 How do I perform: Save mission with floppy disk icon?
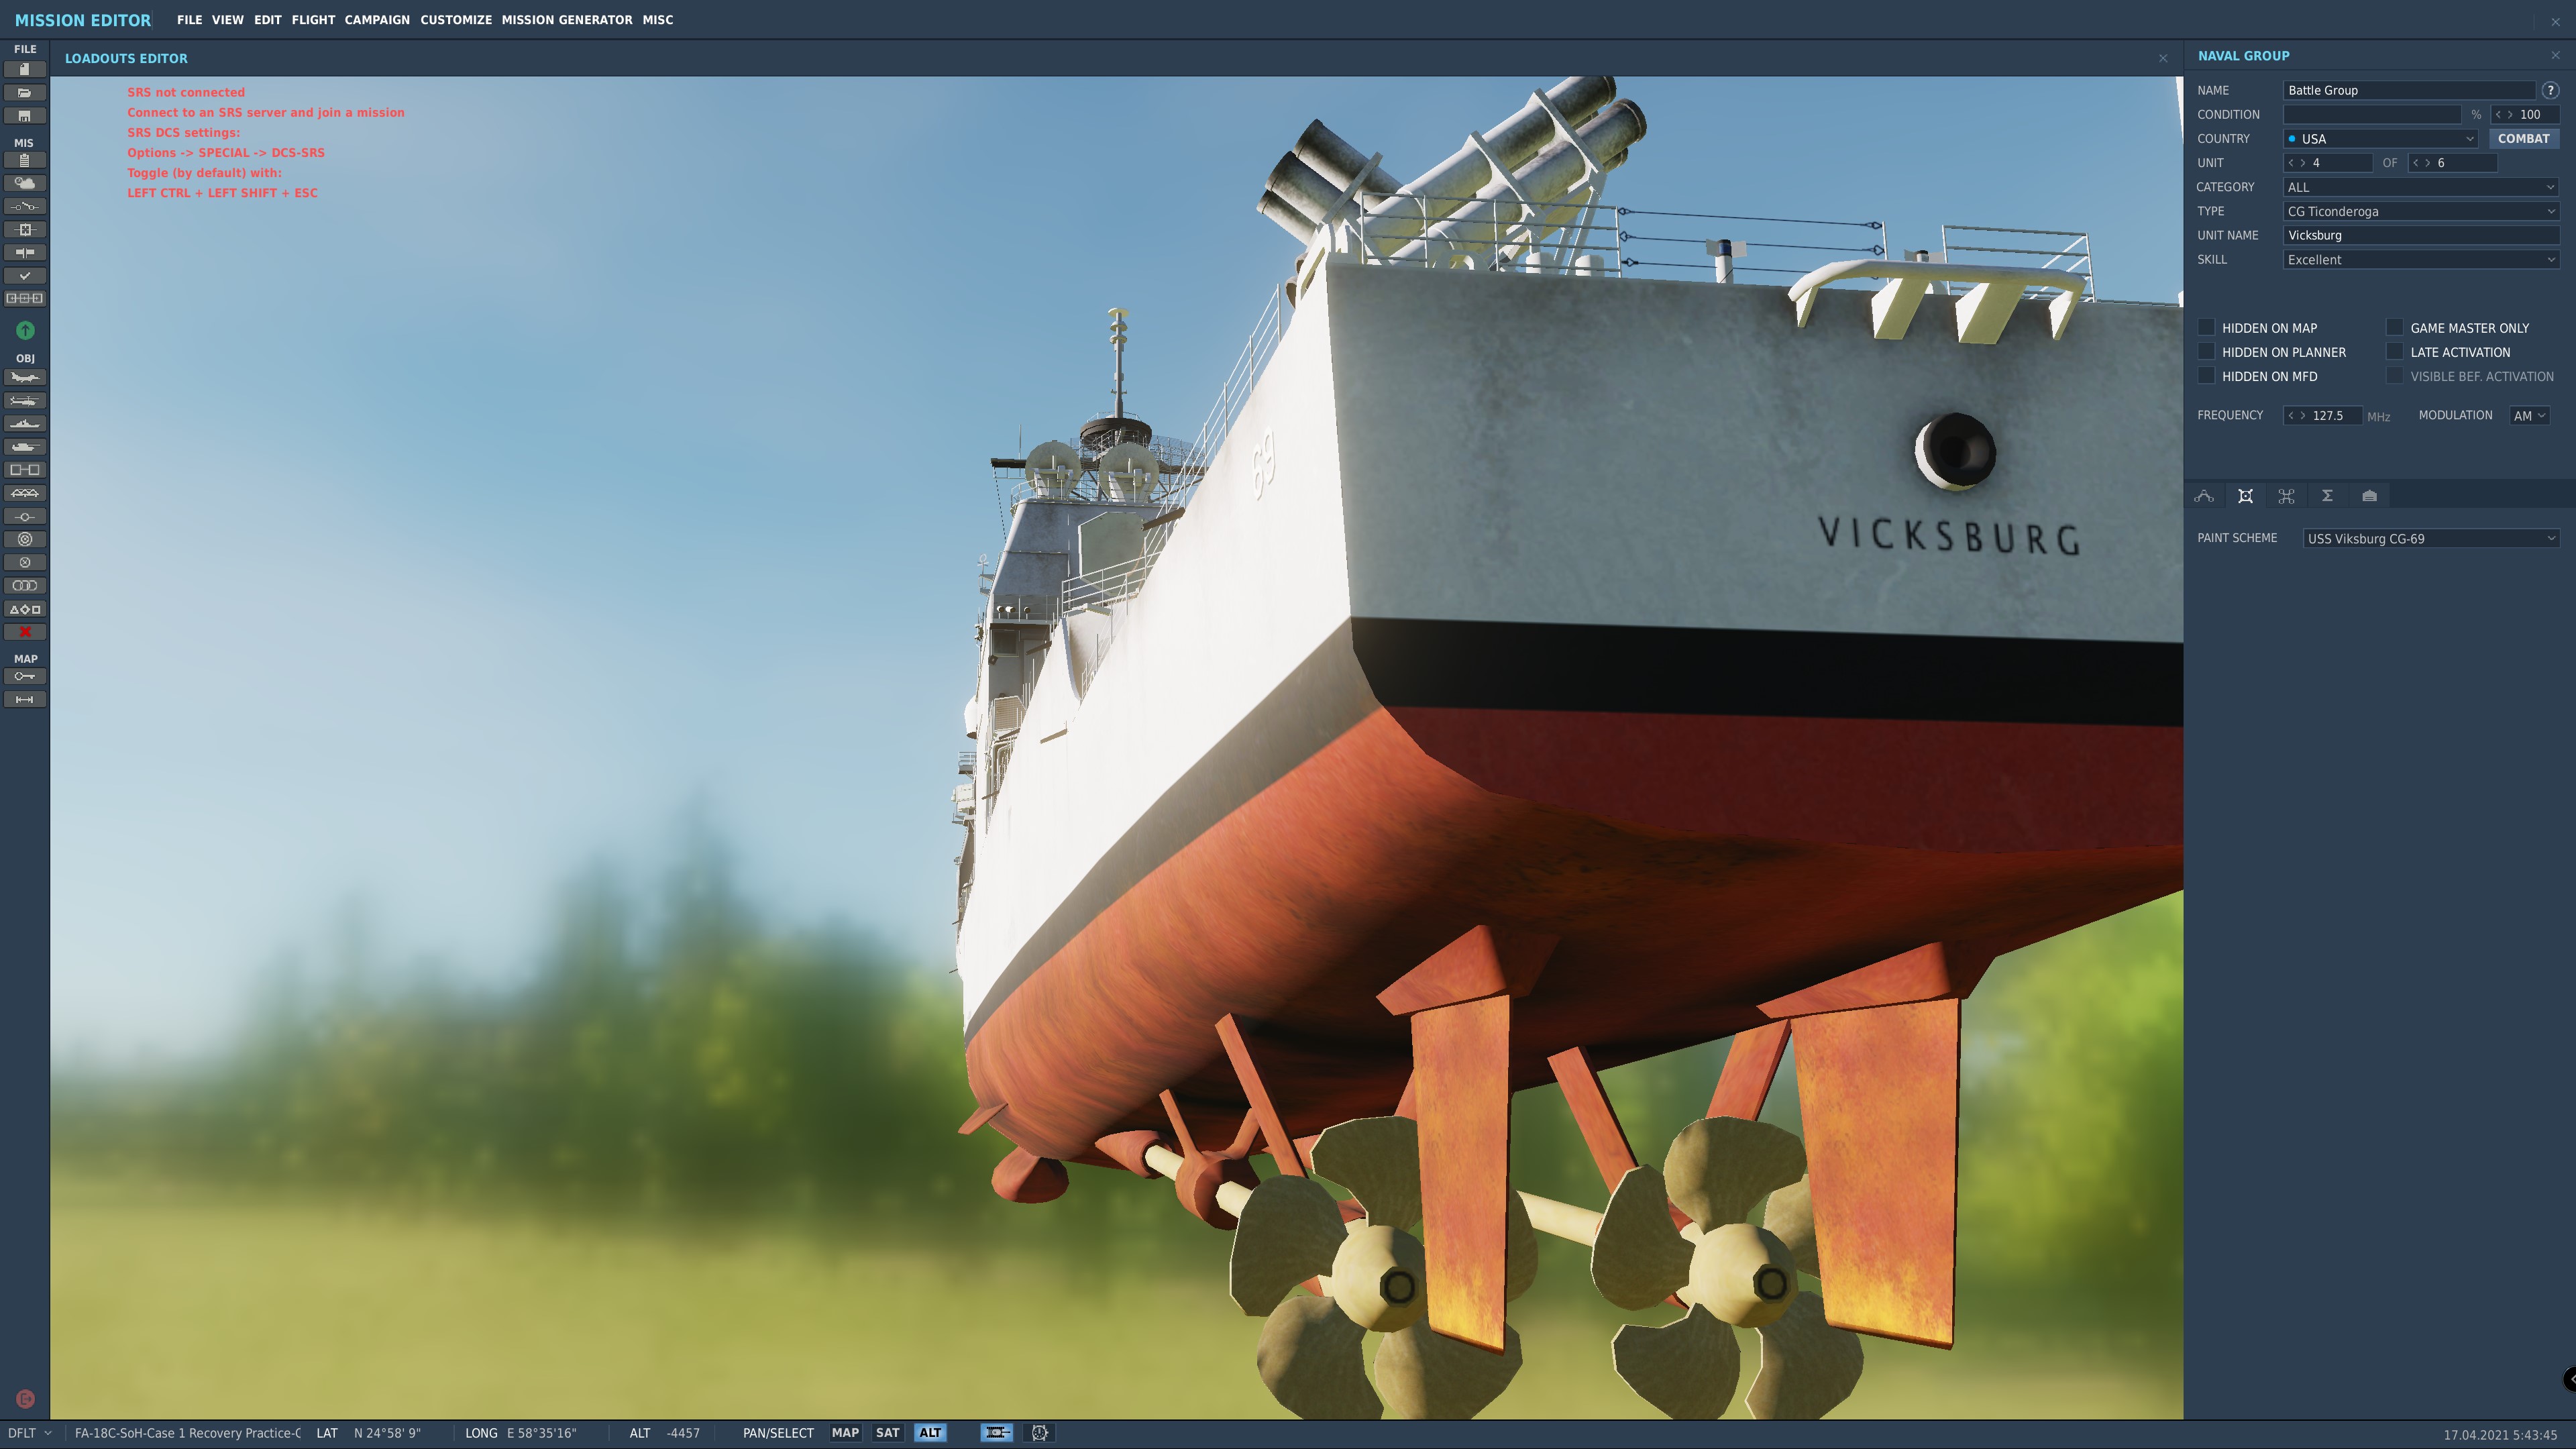(25, 116)
